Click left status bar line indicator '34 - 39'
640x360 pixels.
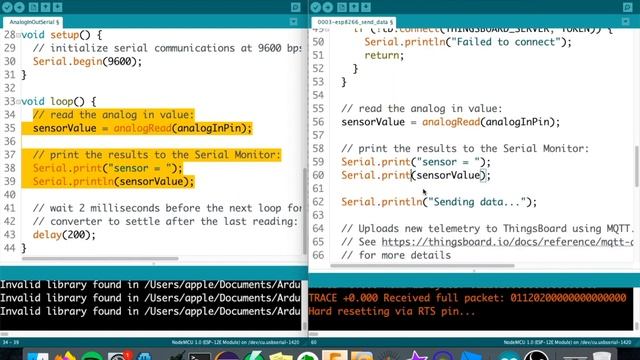[11, 342]
